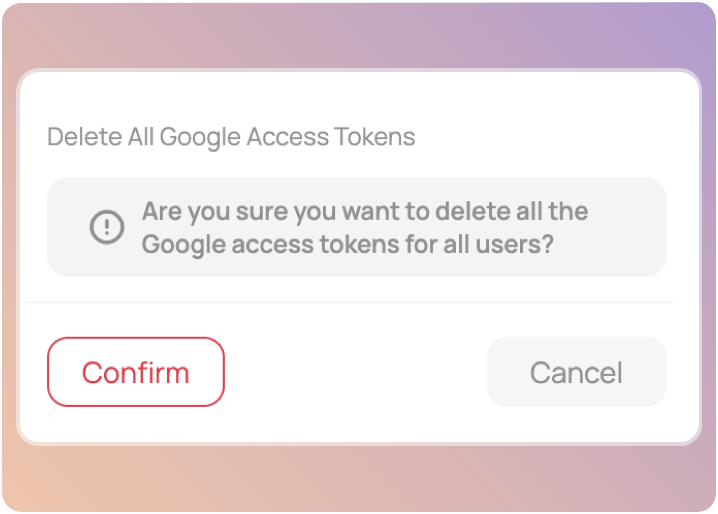Screen dimensions: 718x514
Task: Click the "Delete All Google Access Tokens" title
Action: (231, 136)
